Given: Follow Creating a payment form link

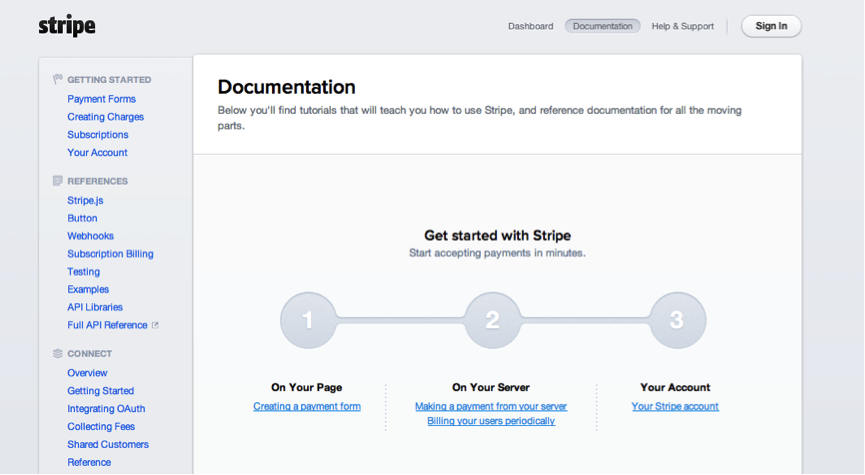Looking at the screenshot, I should click(307, 407).
